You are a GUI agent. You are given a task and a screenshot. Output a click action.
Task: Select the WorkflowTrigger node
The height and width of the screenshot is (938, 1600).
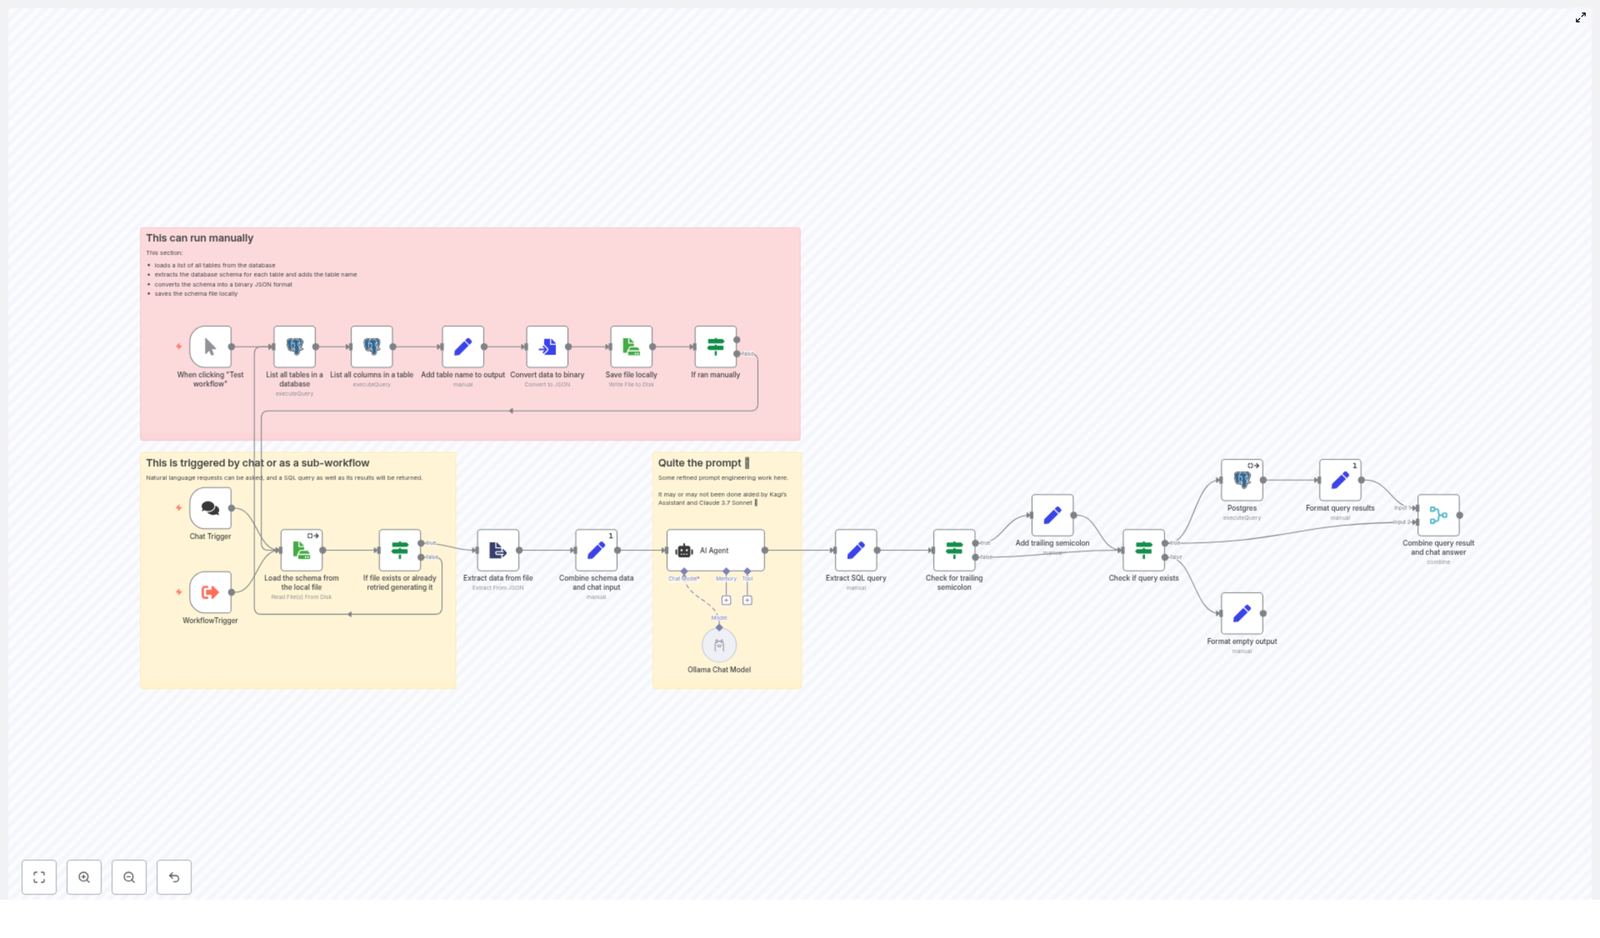[x=209, y=592]
